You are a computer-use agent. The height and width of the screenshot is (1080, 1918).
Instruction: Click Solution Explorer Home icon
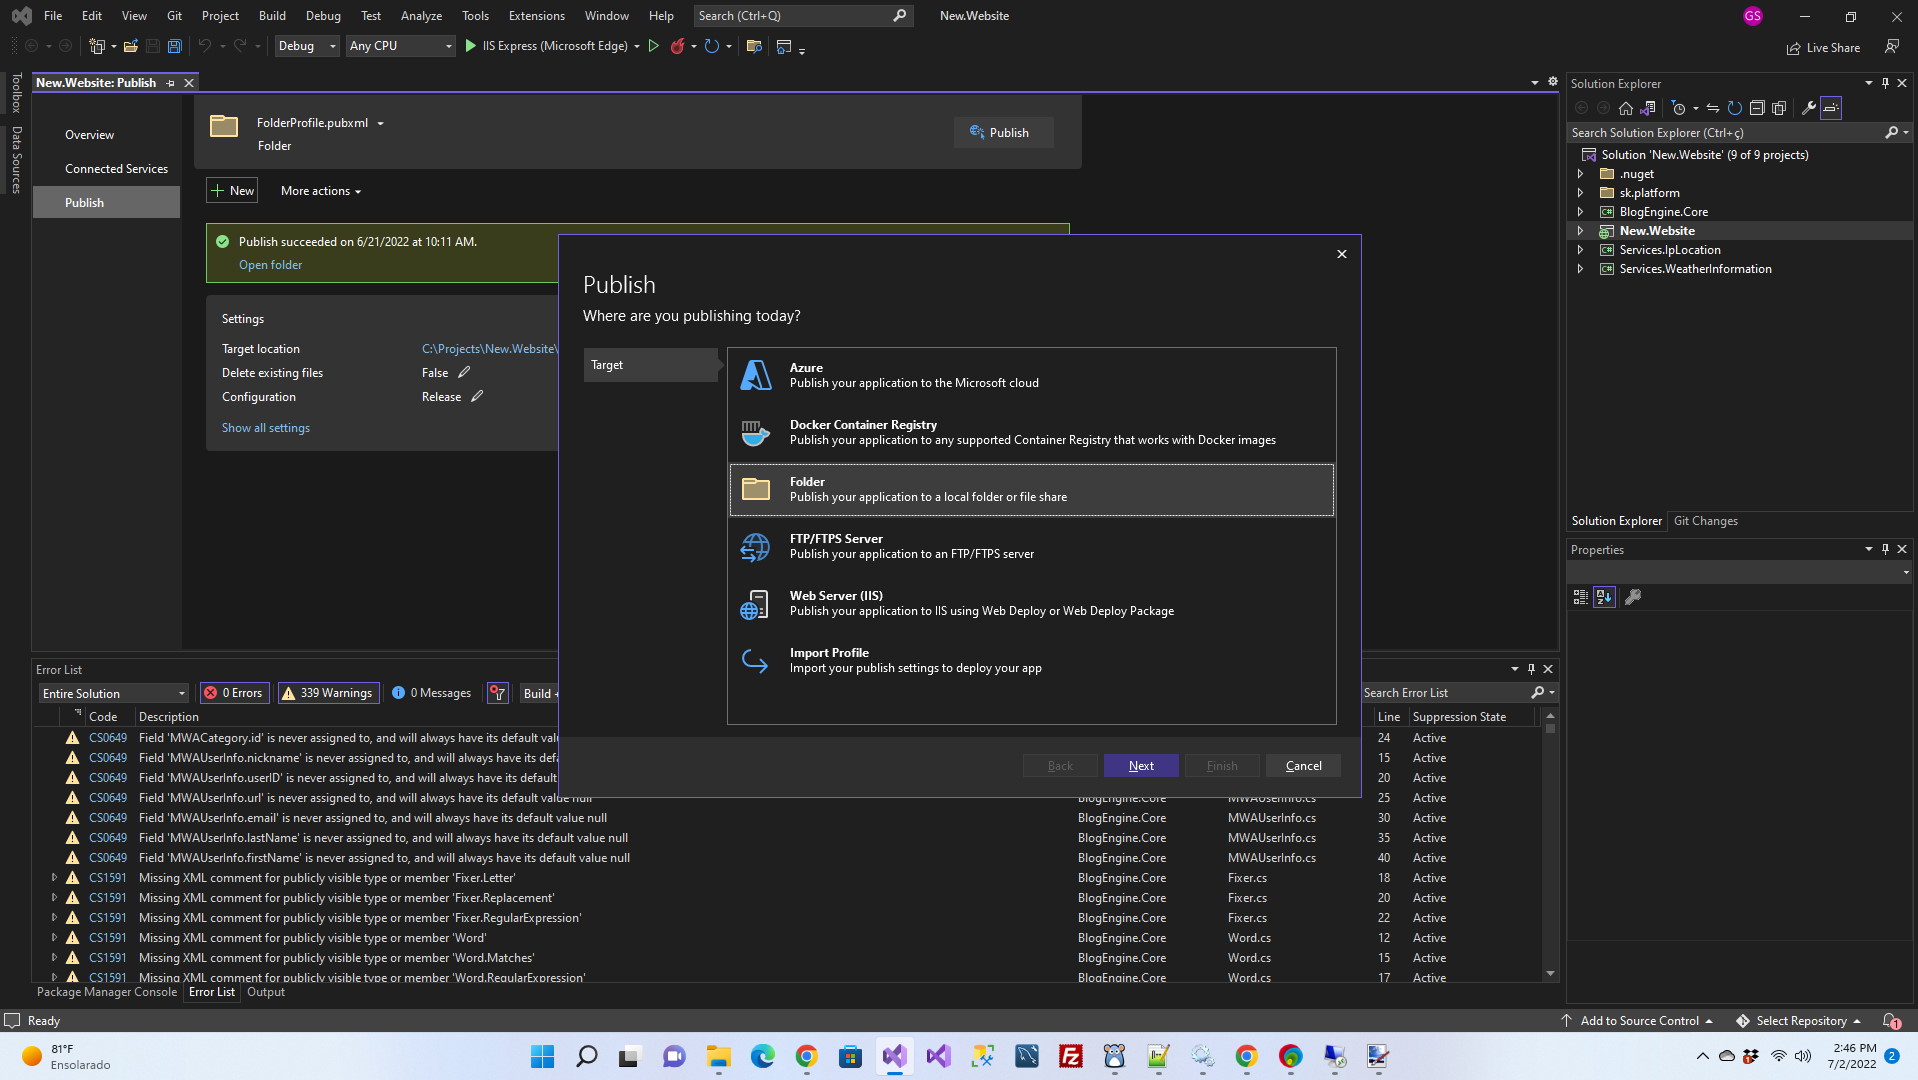(x=1626, y=108)
